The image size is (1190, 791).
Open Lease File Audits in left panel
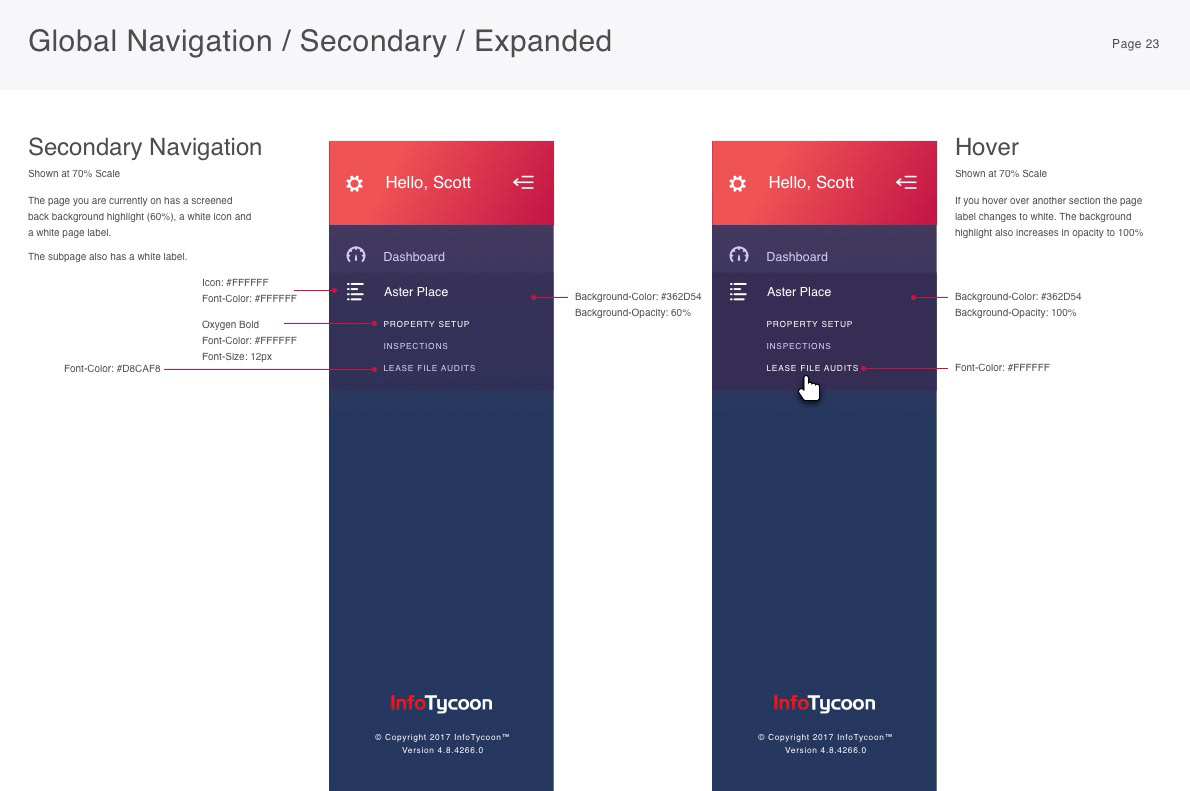(429, 368)
